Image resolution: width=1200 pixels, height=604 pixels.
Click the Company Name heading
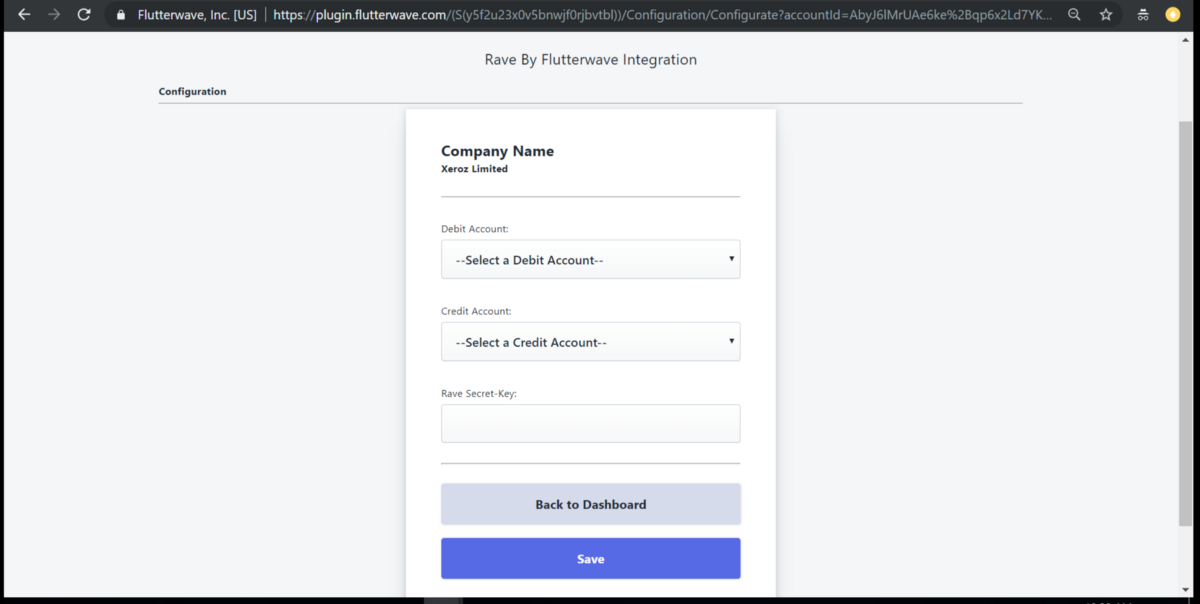click(x=497, y=151)
